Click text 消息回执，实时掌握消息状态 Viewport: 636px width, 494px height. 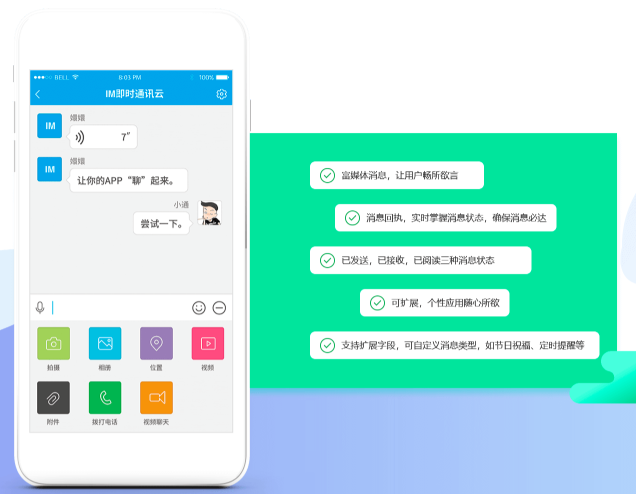point(425,218)
